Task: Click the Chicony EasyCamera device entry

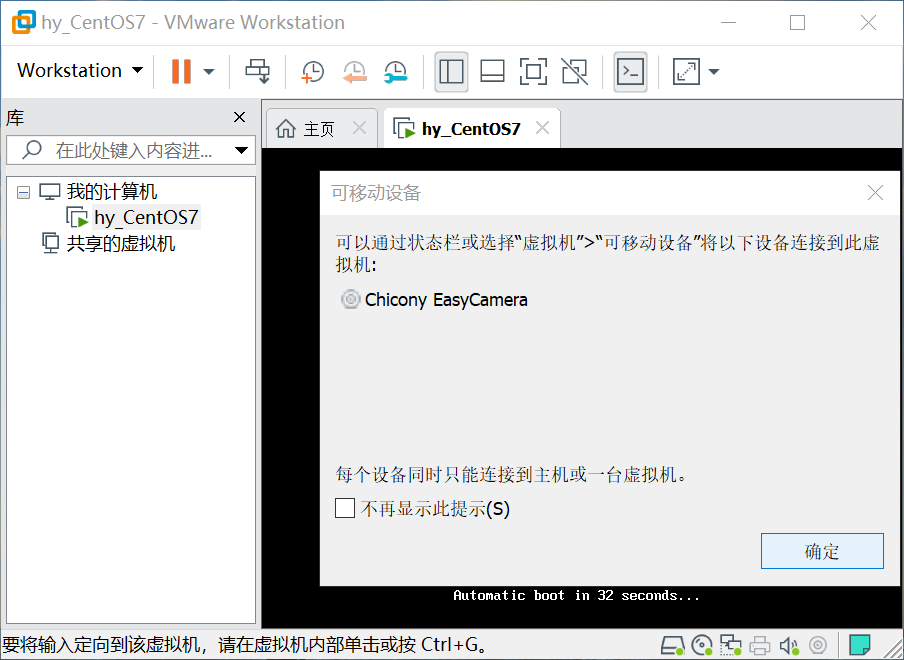Action: click(434, 300)
